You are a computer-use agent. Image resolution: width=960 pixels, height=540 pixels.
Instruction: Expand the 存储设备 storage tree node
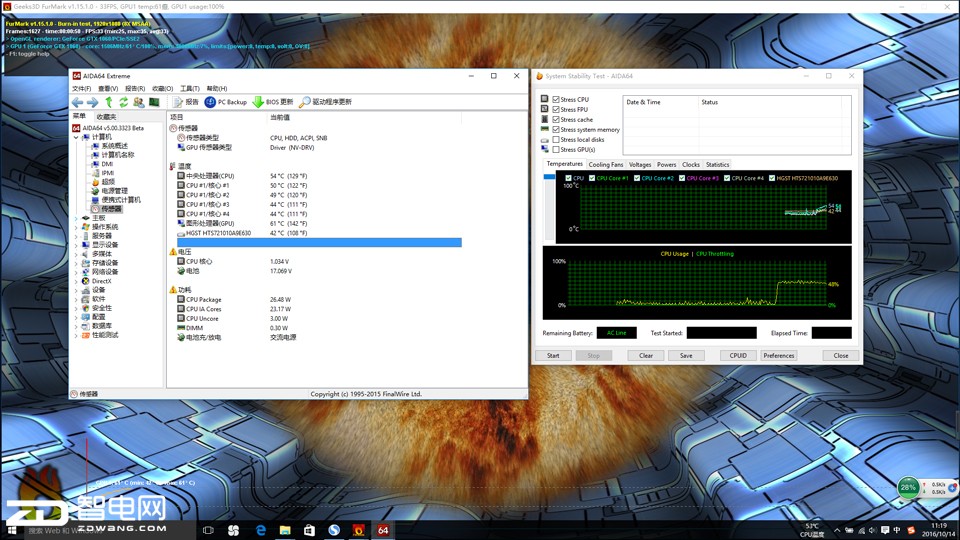click(x=76, y=263)
